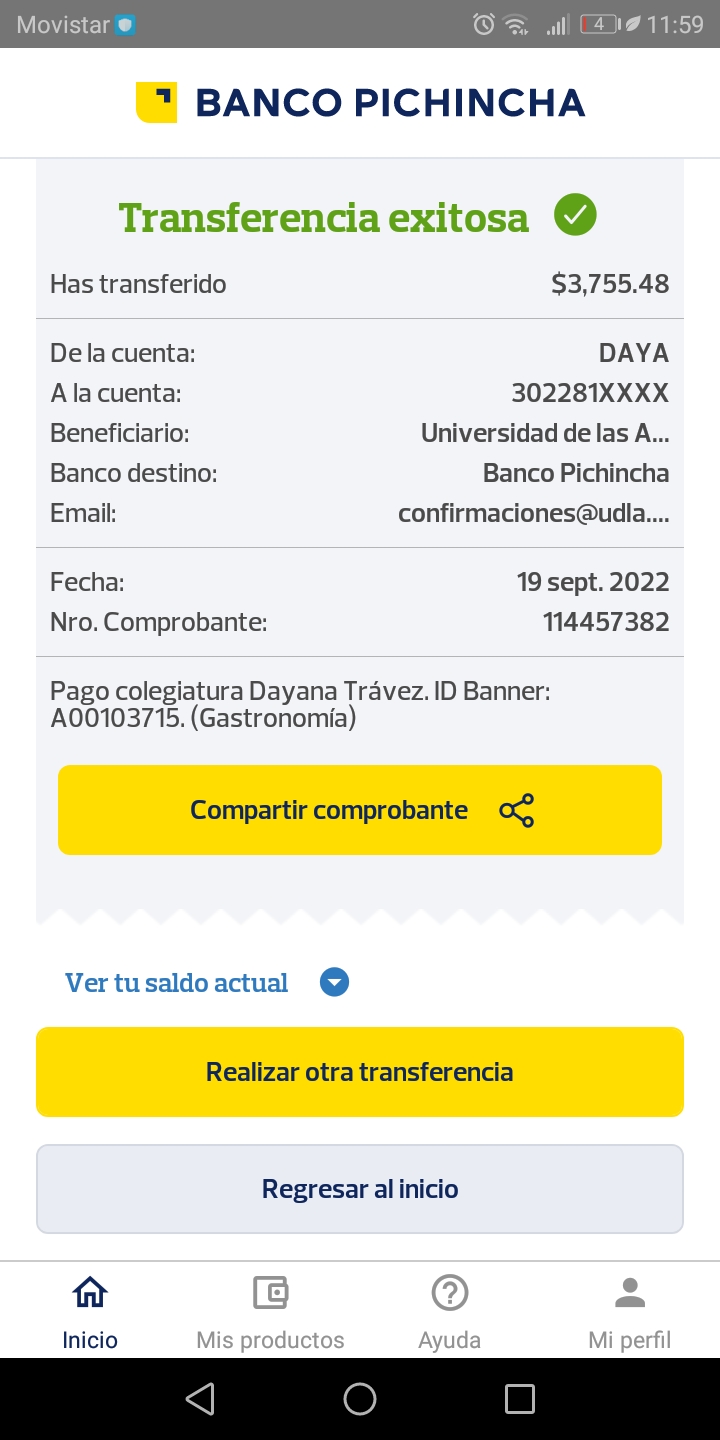Open the Mis productos wallet icon
The image size is (720, 1440).
pyautogui.click(x=270, y=1293)
